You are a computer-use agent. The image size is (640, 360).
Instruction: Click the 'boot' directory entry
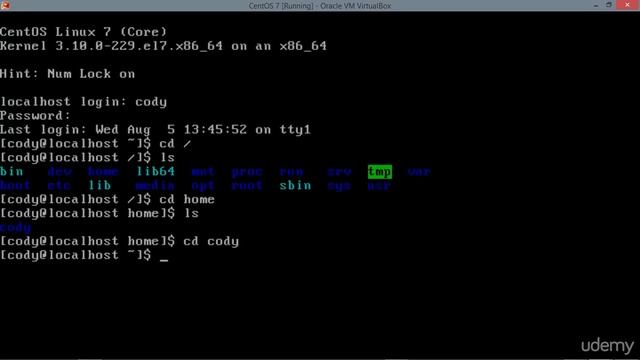16,185
